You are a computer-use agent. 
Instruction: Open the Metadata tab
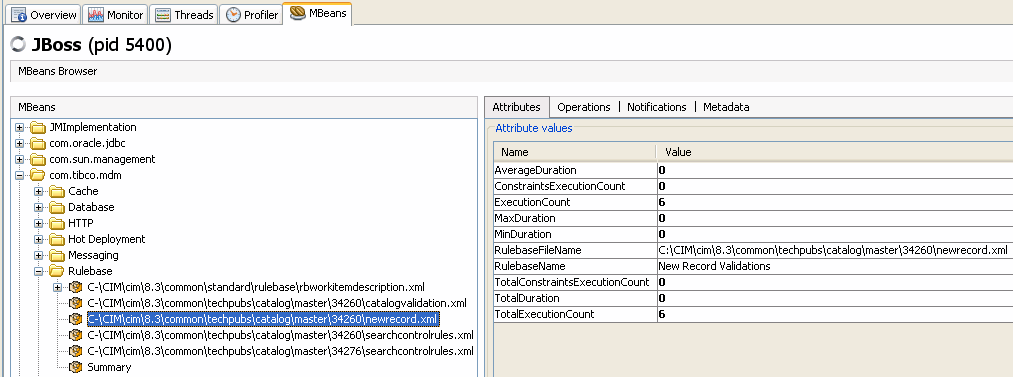click(x=726, y=107)
